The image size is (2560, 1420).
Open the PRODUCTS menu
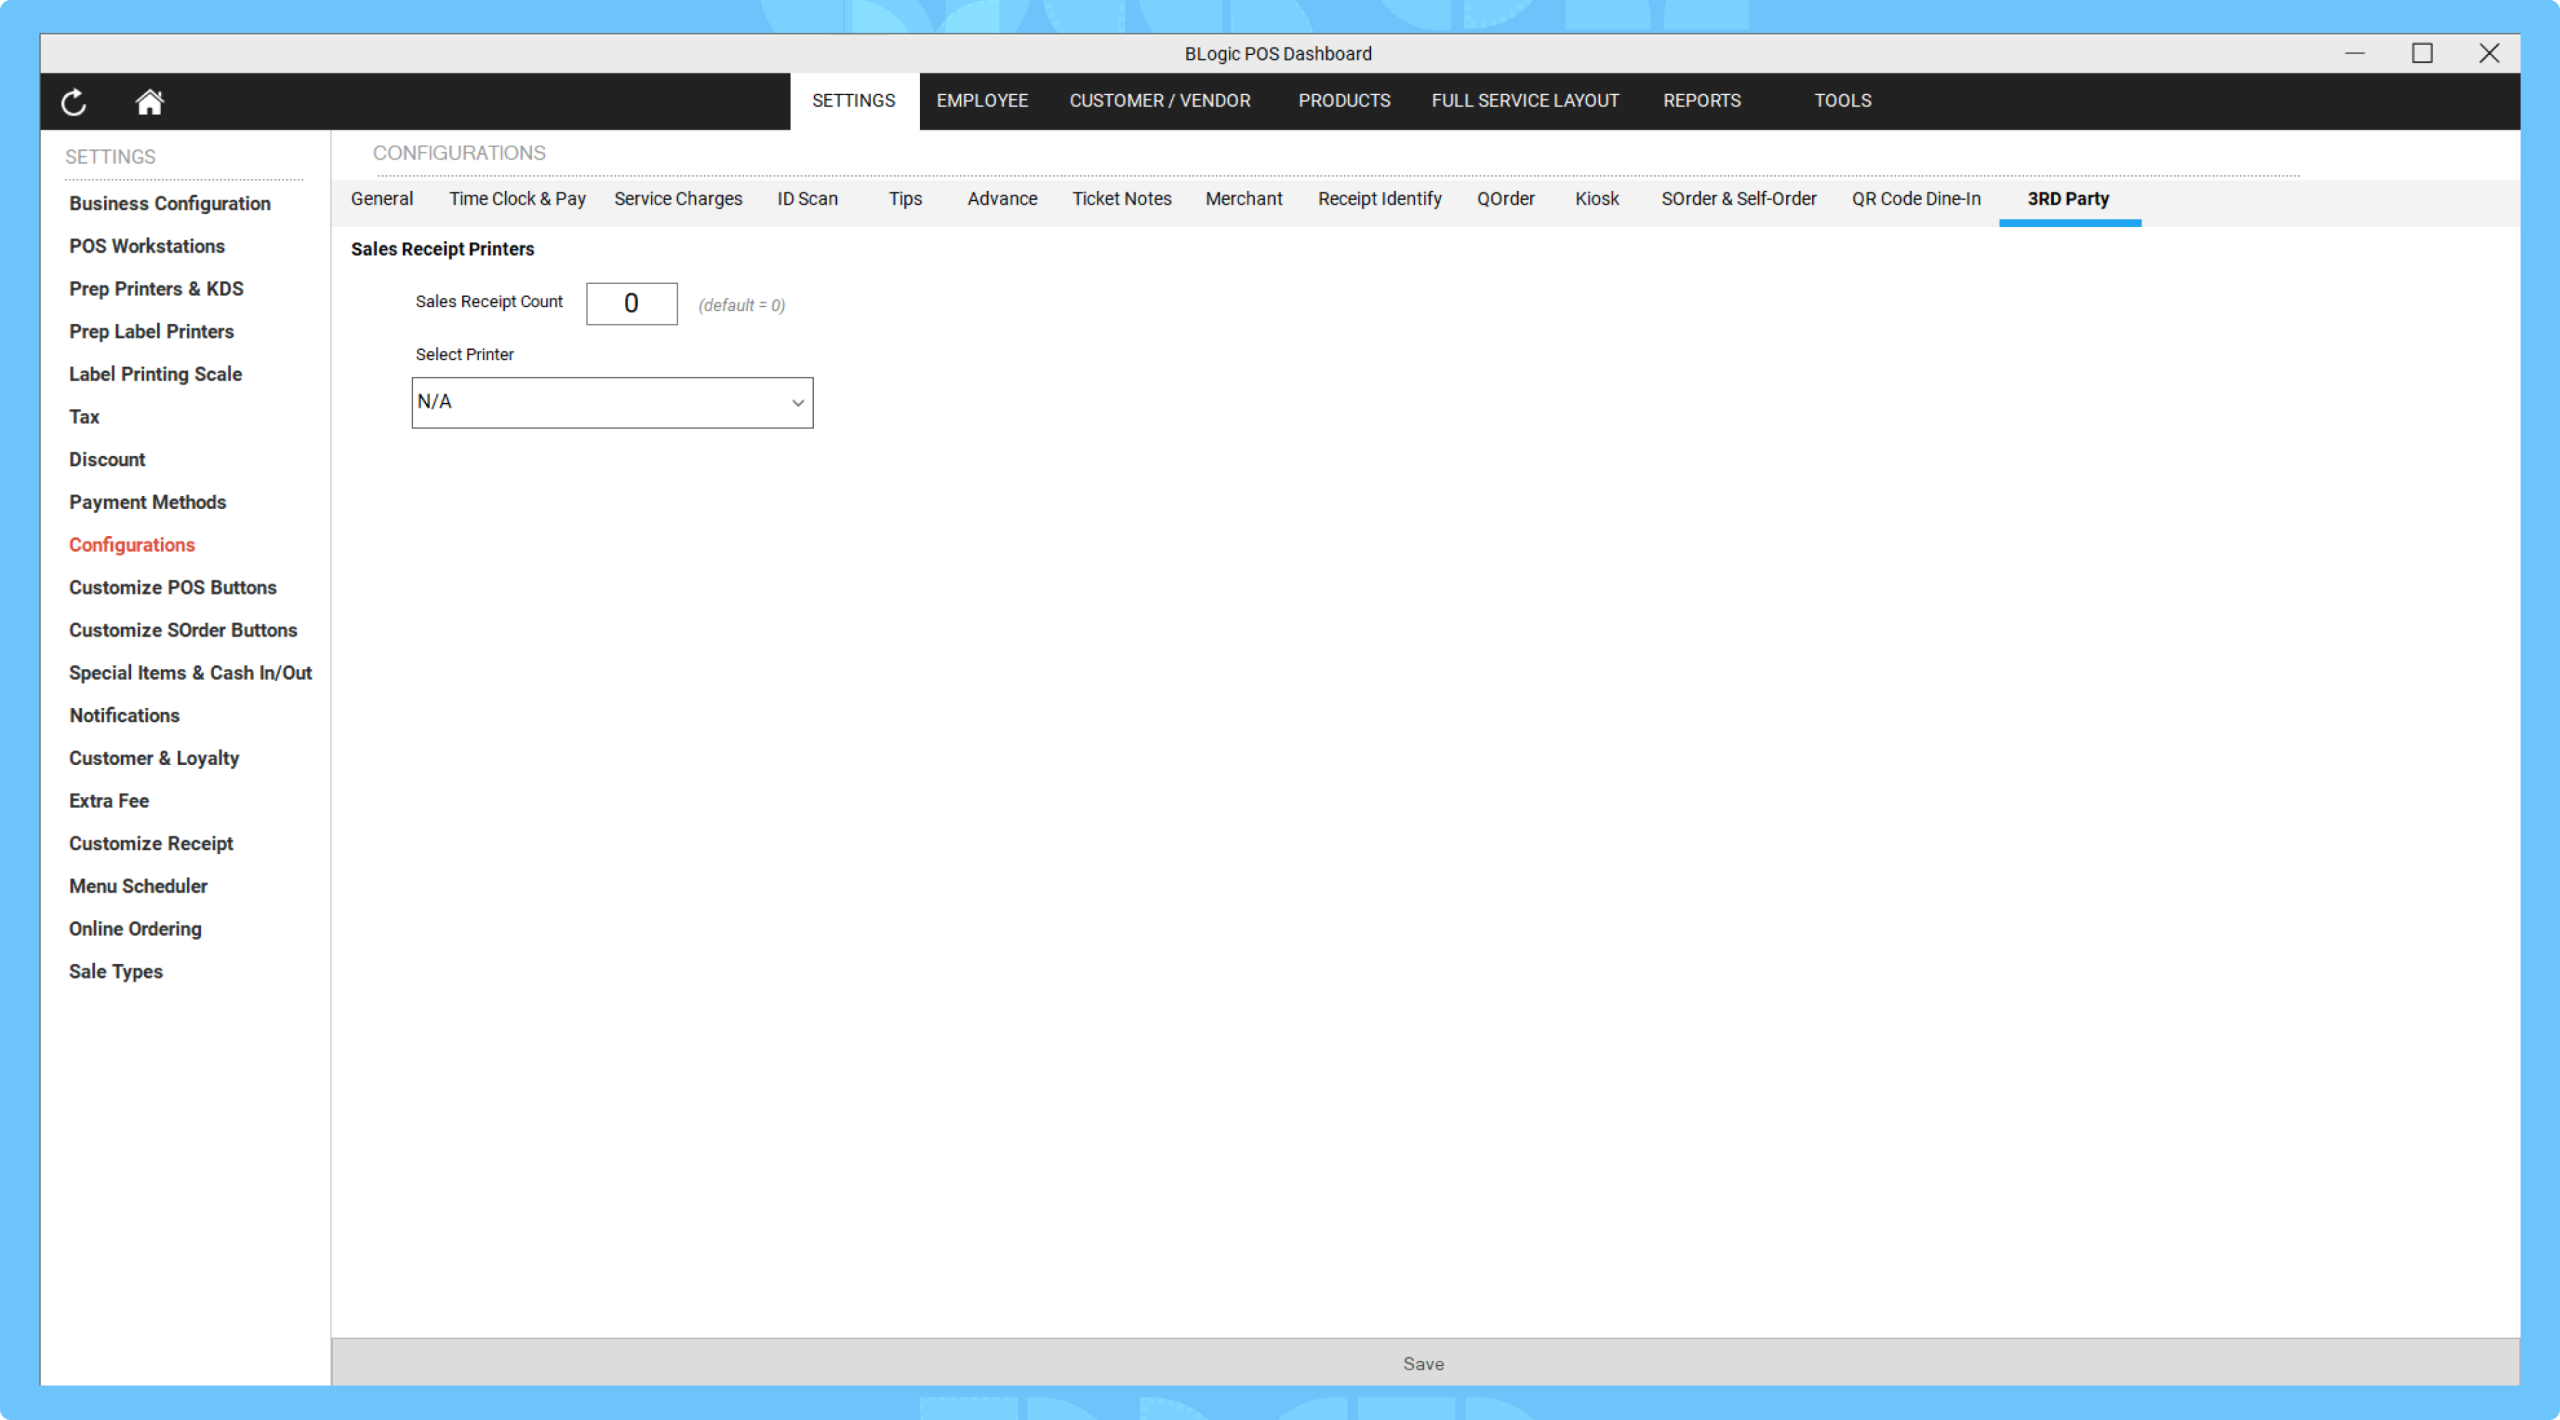(1344, 101)
